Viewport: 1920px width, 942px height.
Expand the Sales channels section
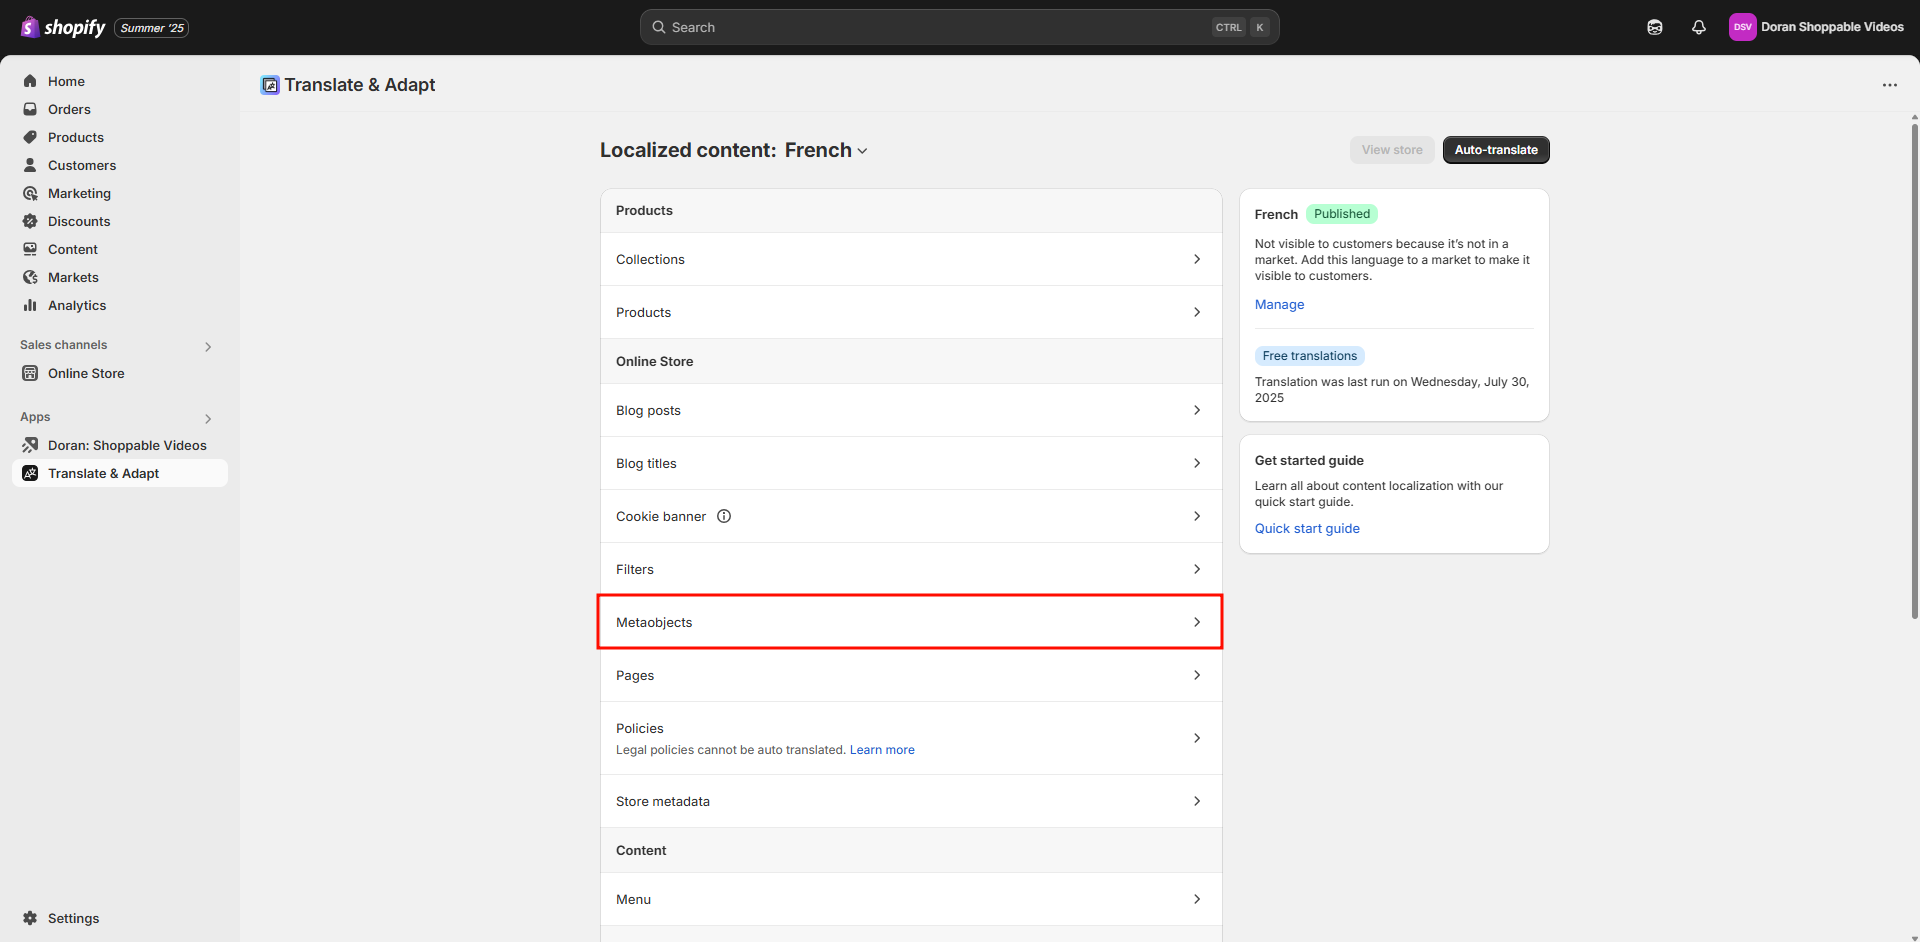click(208, 346)
